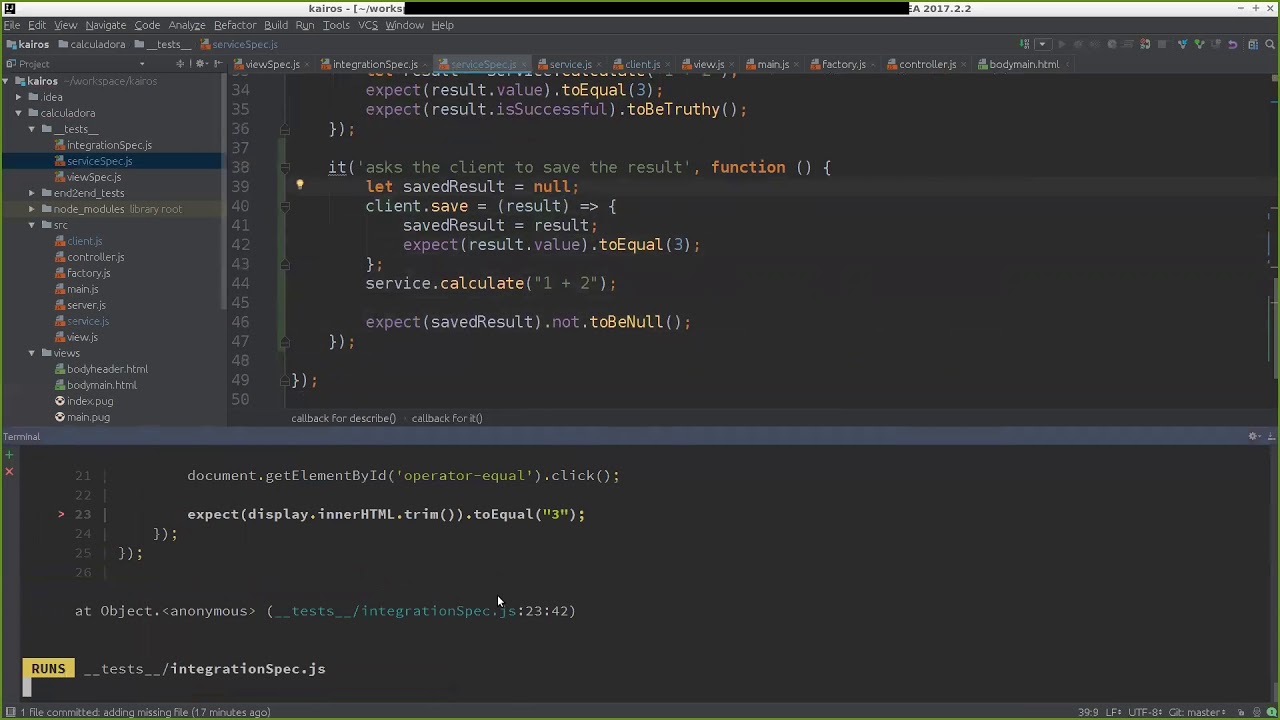Open a new terminal session with the plus icon
1280x720 pixels.
[x=10, y=454]
